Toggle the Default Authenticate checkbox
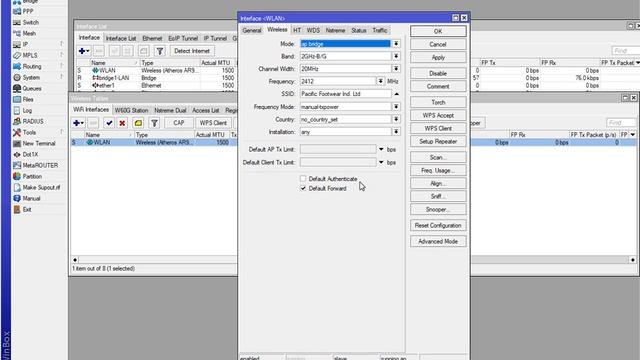640x360 pixels. pos(303,178)
